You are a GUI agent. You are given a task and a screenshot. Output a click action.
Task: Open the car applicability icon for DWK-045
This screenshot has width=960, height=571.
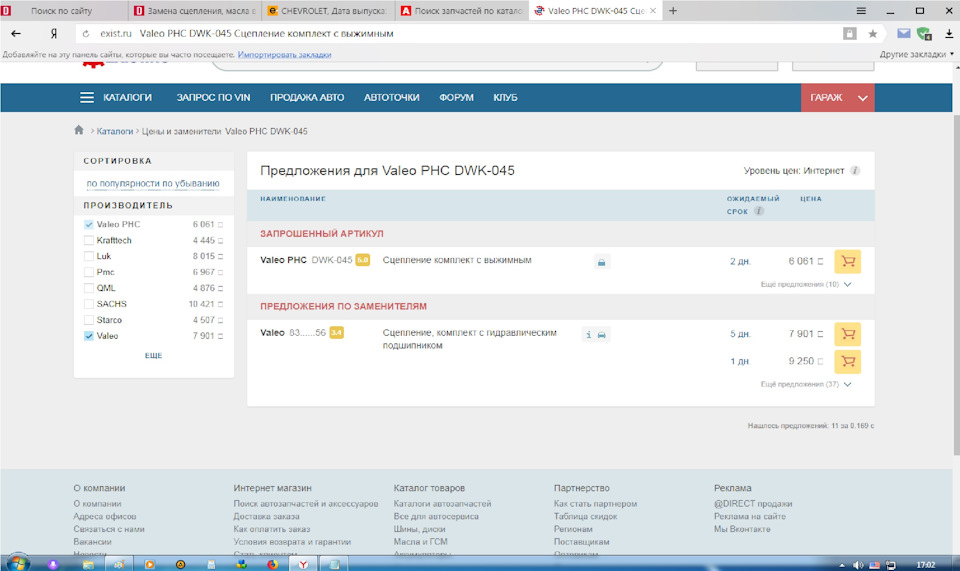601,262
